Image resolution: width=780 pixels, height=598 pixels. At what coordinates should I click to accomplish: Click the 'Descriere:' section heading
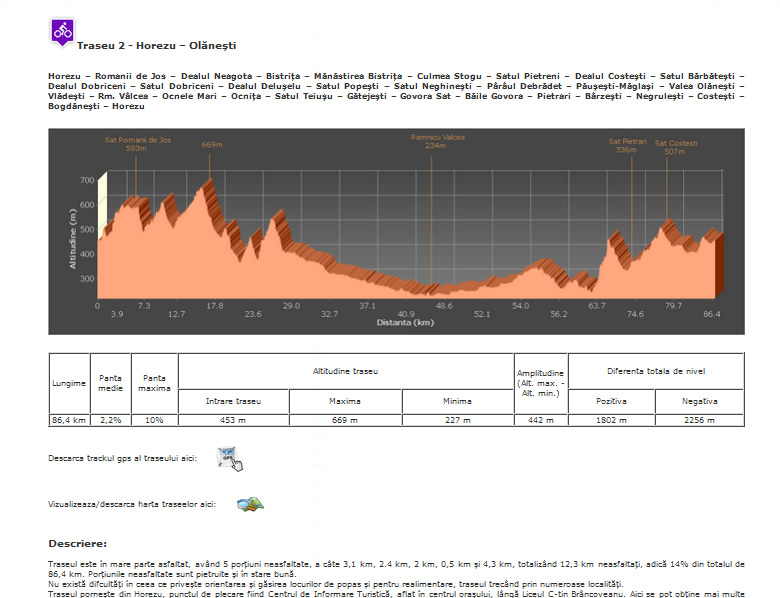click(x=78, y=544)
